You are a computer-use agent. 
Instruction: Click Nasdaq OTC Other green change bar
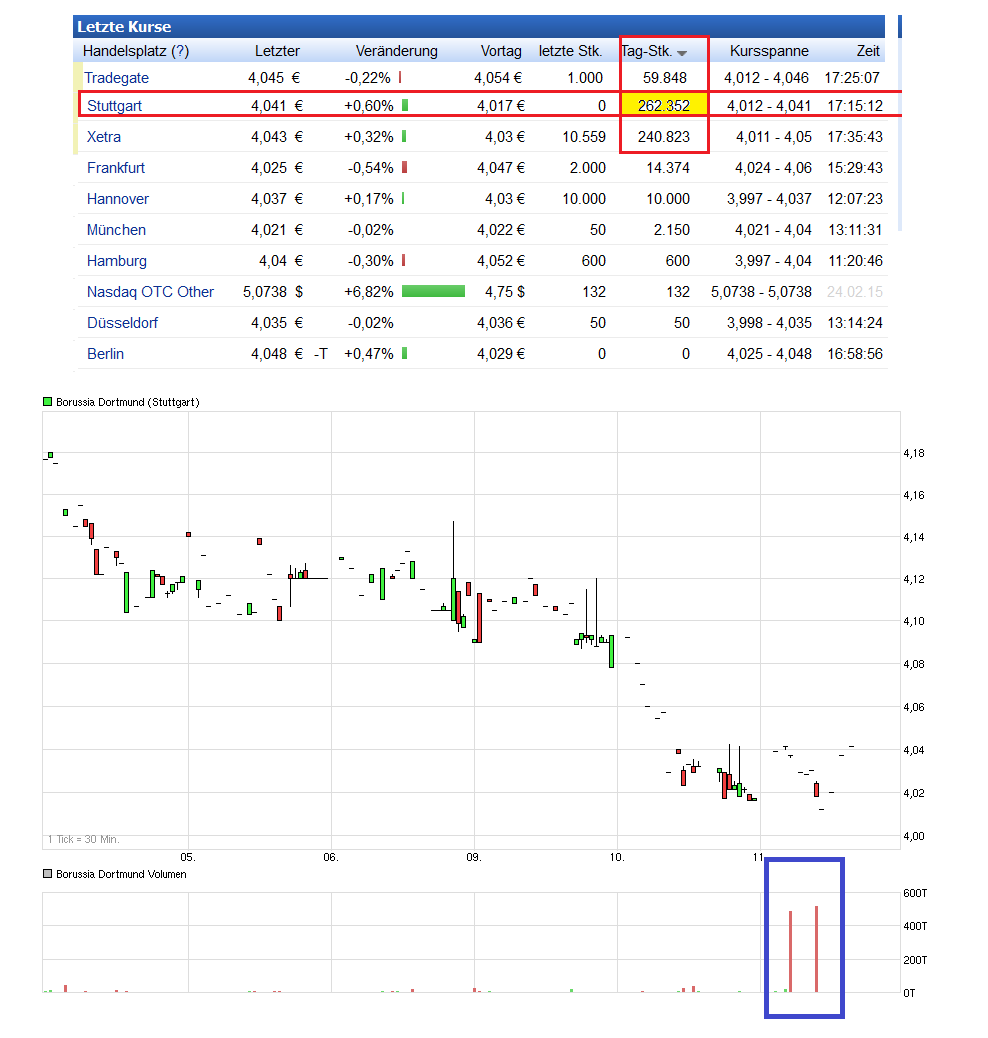pyautogui.click(x=433, y=292)
